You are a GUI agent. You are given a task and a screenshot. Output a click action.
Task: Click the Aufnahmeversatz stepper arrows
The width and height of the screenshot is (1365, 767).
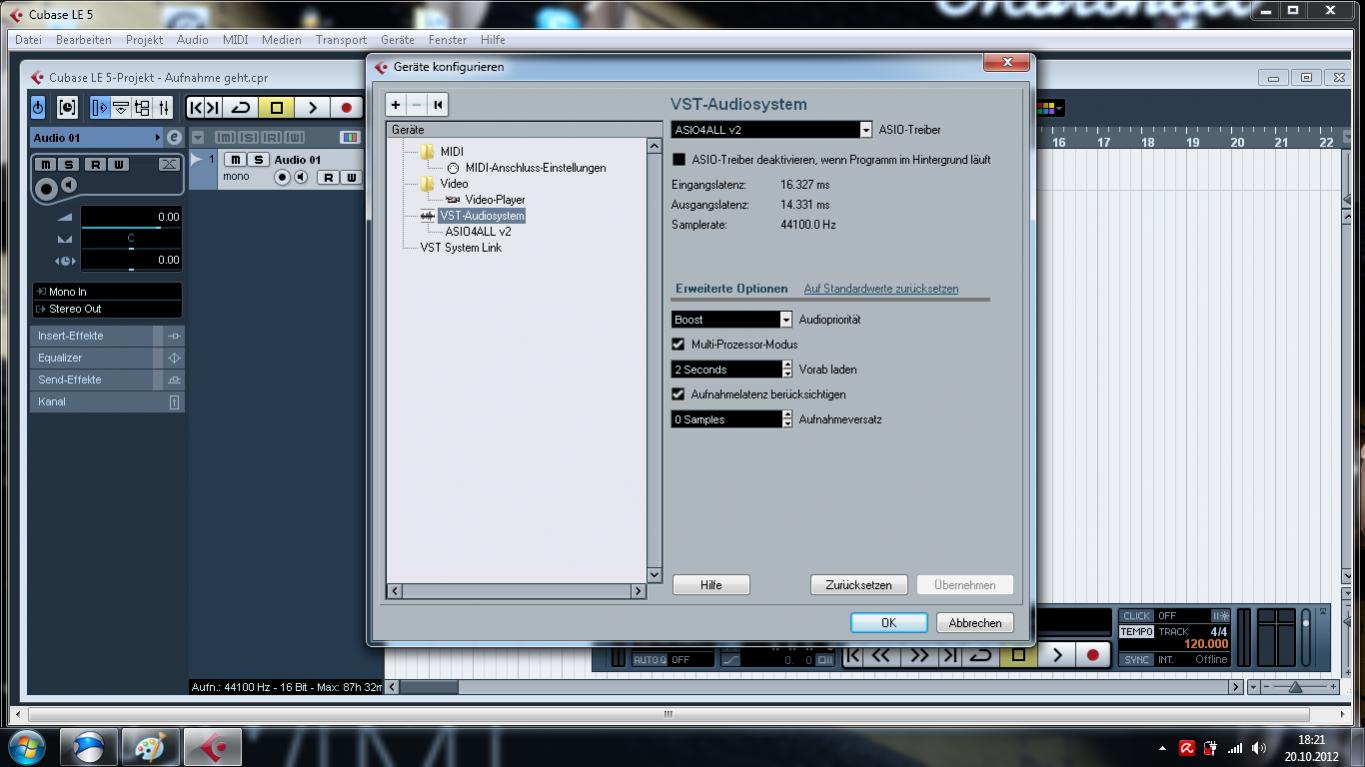click(787, 419)
